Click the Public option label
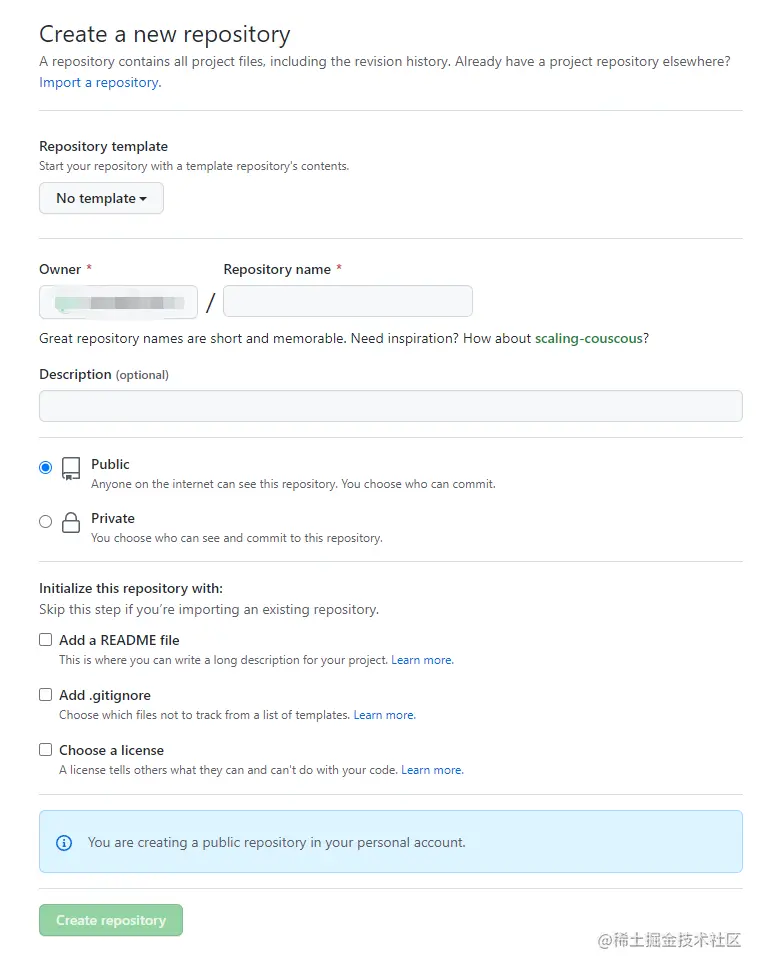Viewport: 766px width, 974px height. [x=110, y=464]
